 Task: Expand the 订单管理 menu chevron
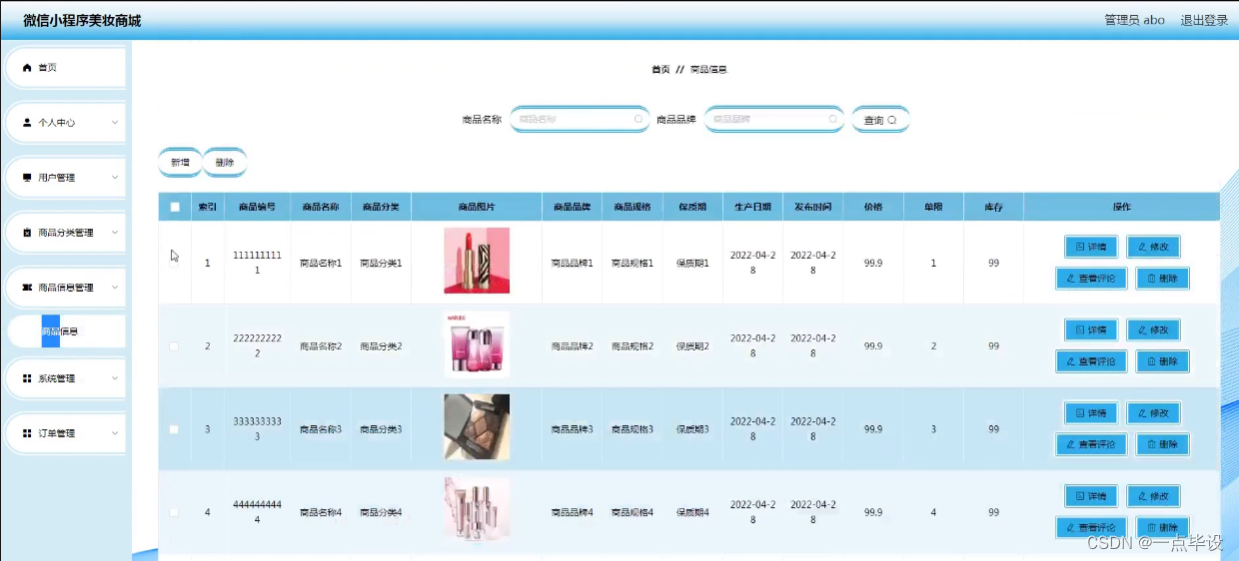pyautogui.click(x=115, y=434)
